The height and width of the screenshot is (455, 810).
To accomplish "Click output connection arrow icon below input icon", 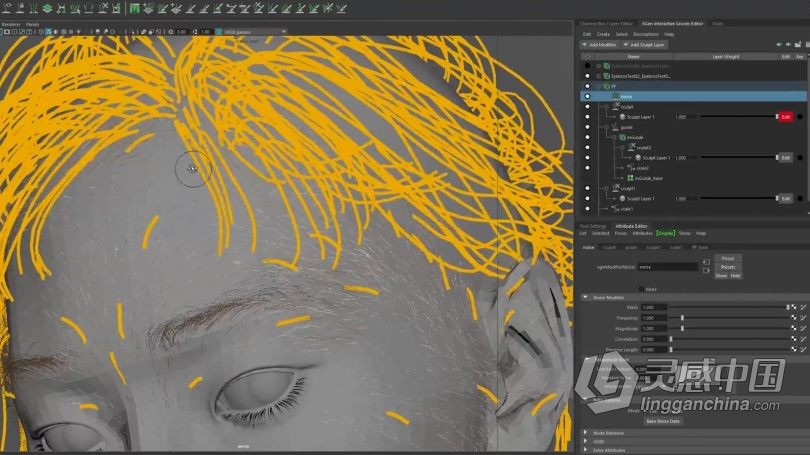I will click(x=706, y=271).
